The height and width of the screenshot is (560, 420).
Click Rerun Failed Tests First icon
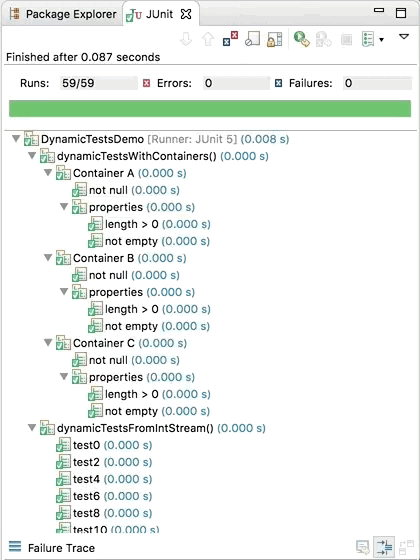click(x=324, y=39)
